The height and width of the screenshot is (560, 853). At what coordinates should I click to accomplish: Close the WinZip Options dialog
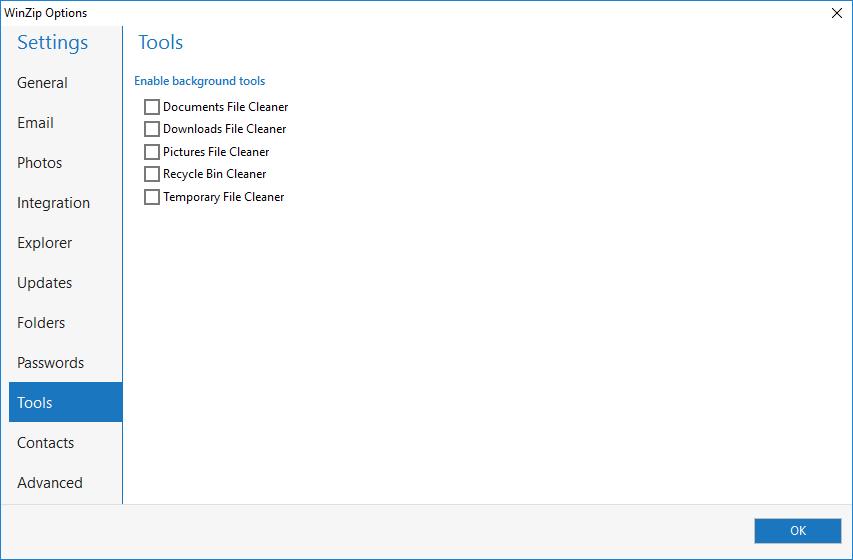837,13
